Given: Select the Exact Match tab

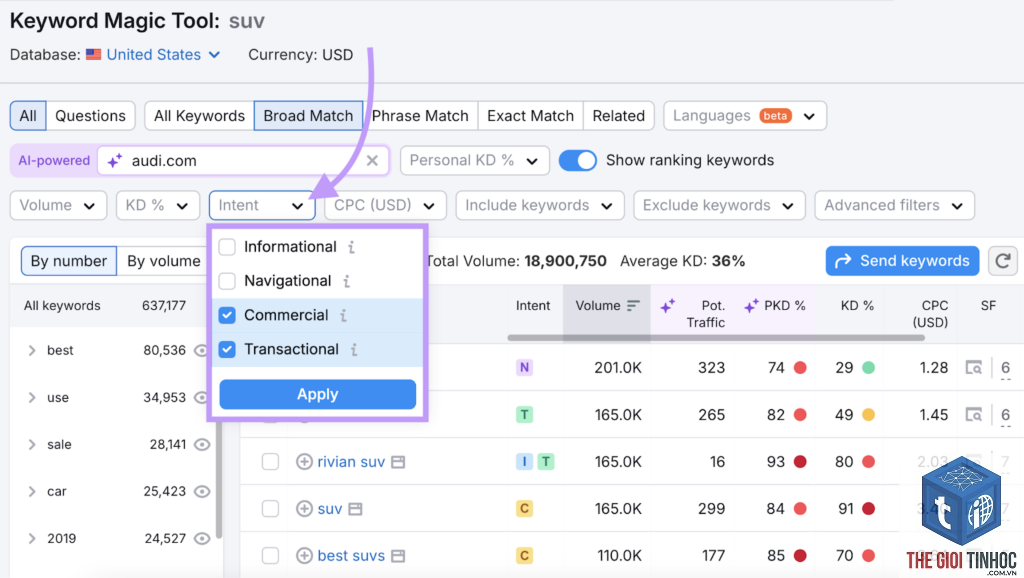Looking at the screenshot, I should click(x=530, y=116).
